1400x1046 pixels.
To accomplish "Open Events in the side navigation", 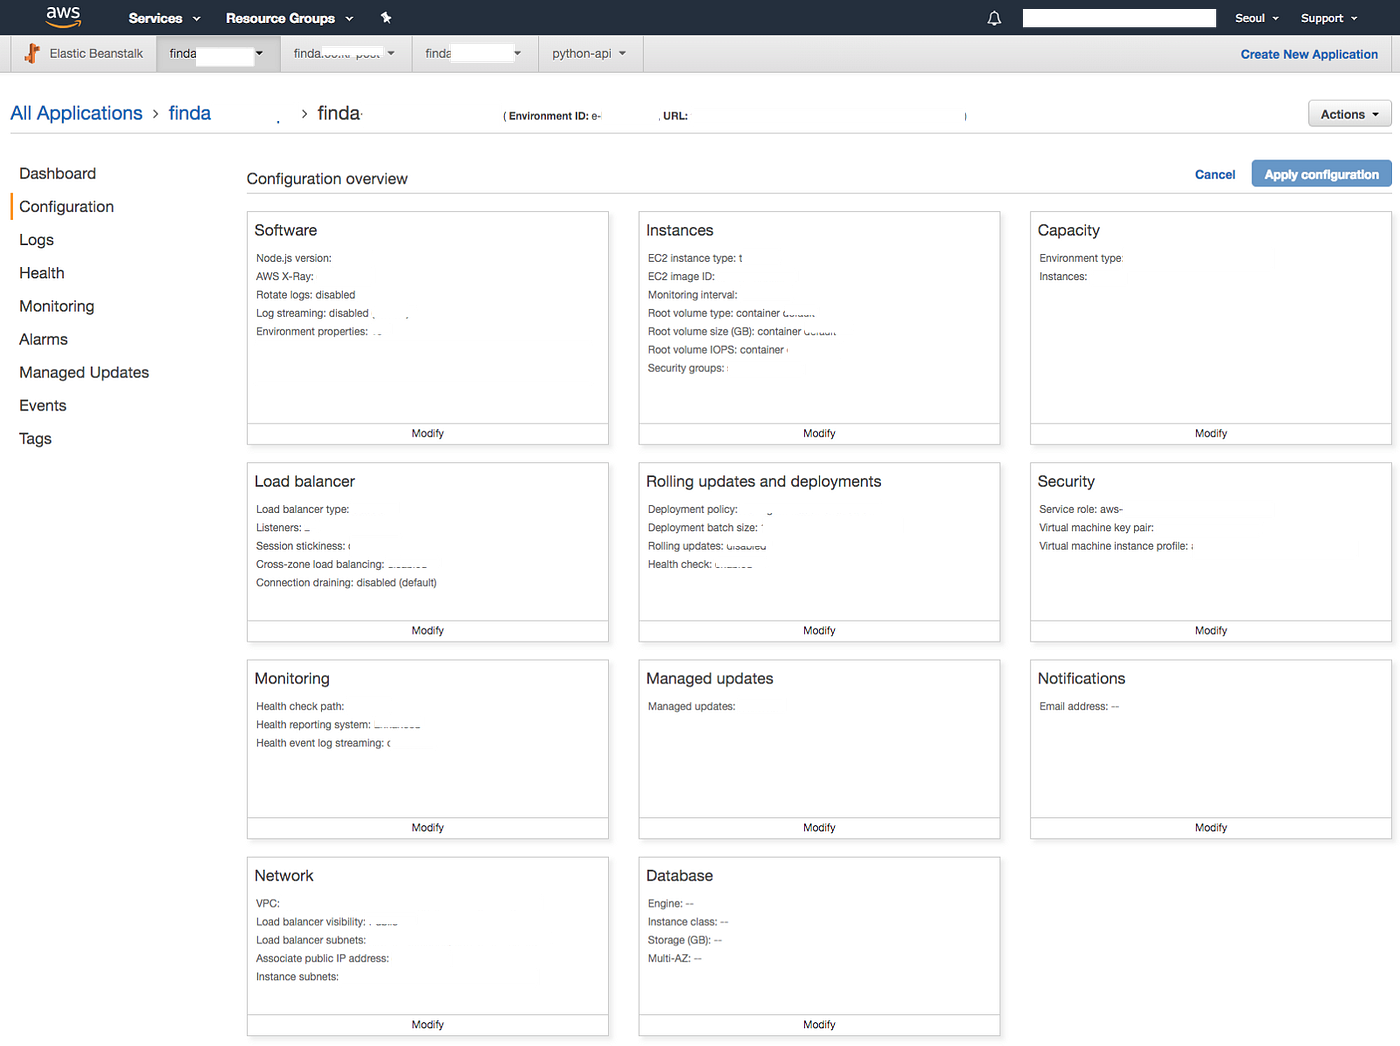I will coord(43,405).
